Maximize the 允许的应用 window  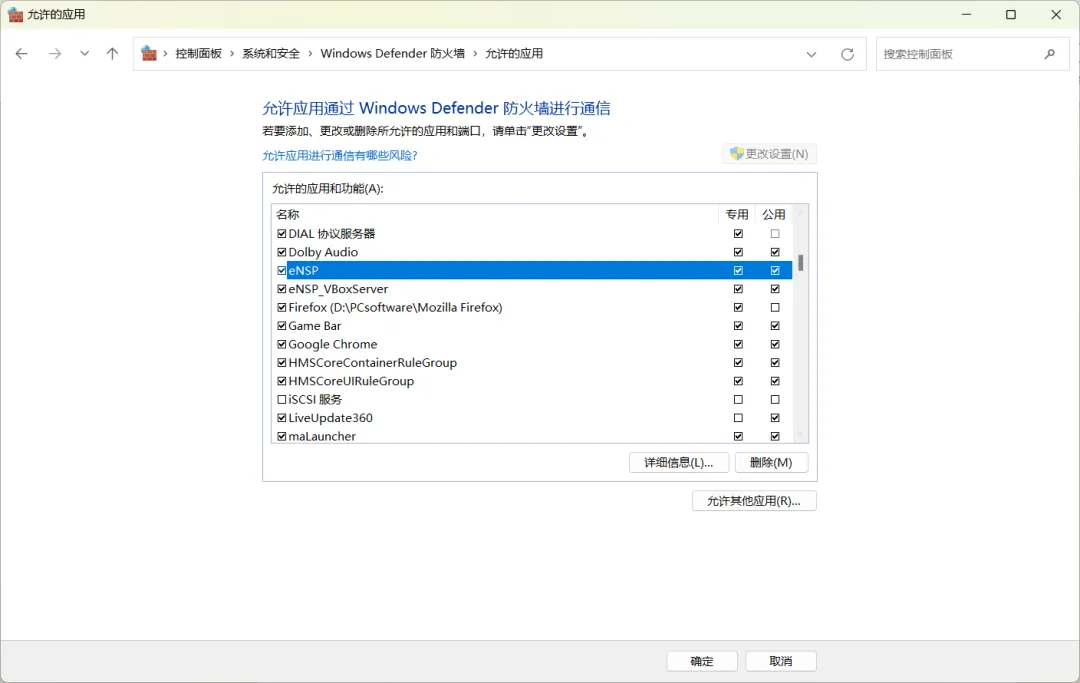[x=1011, y=14]
